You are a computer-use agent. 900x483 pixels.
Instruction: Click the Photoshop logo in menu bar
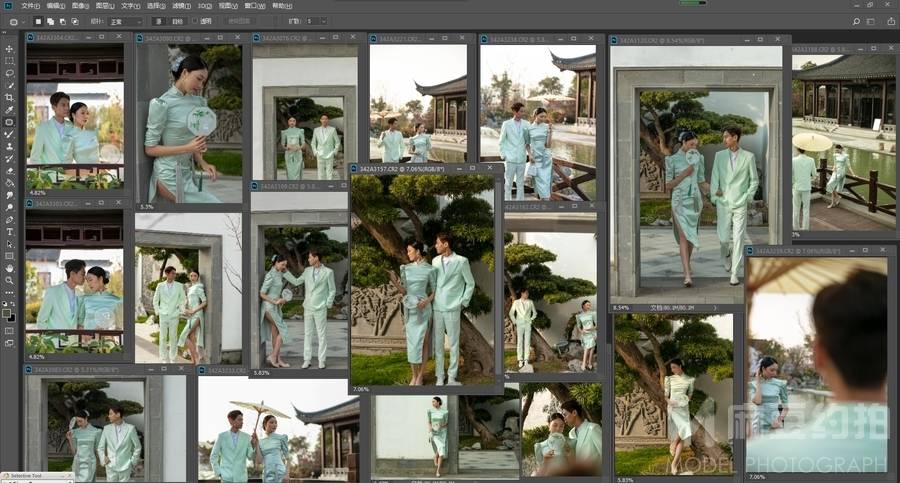click(x=8, y=5)
